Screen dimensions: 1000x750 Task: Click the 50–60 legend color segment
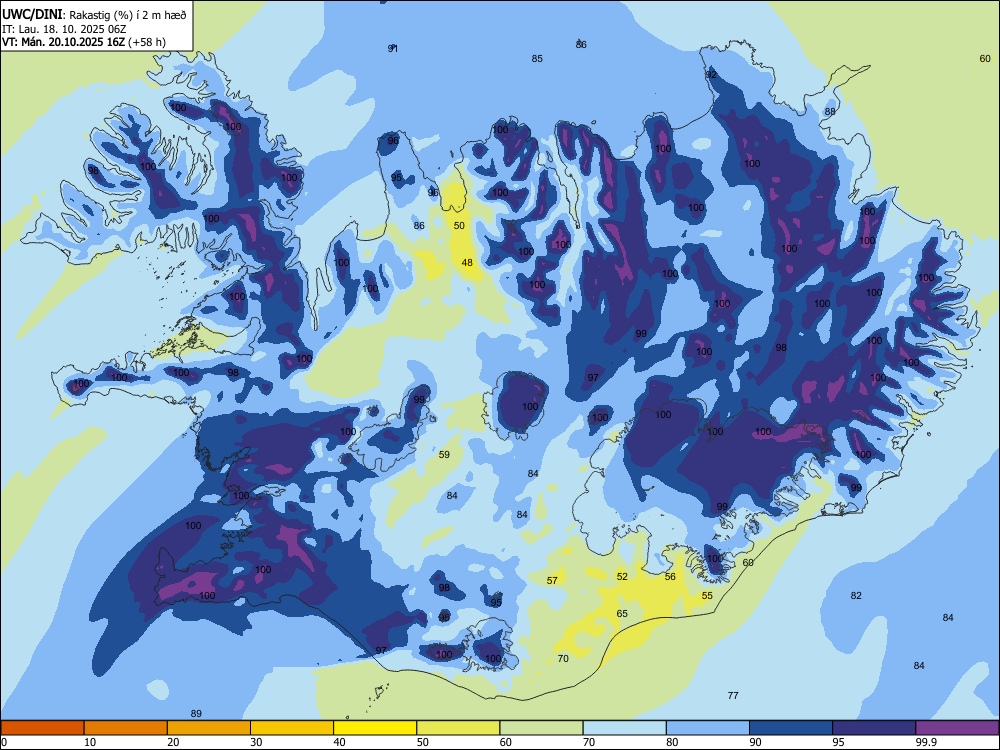point(458,728)
